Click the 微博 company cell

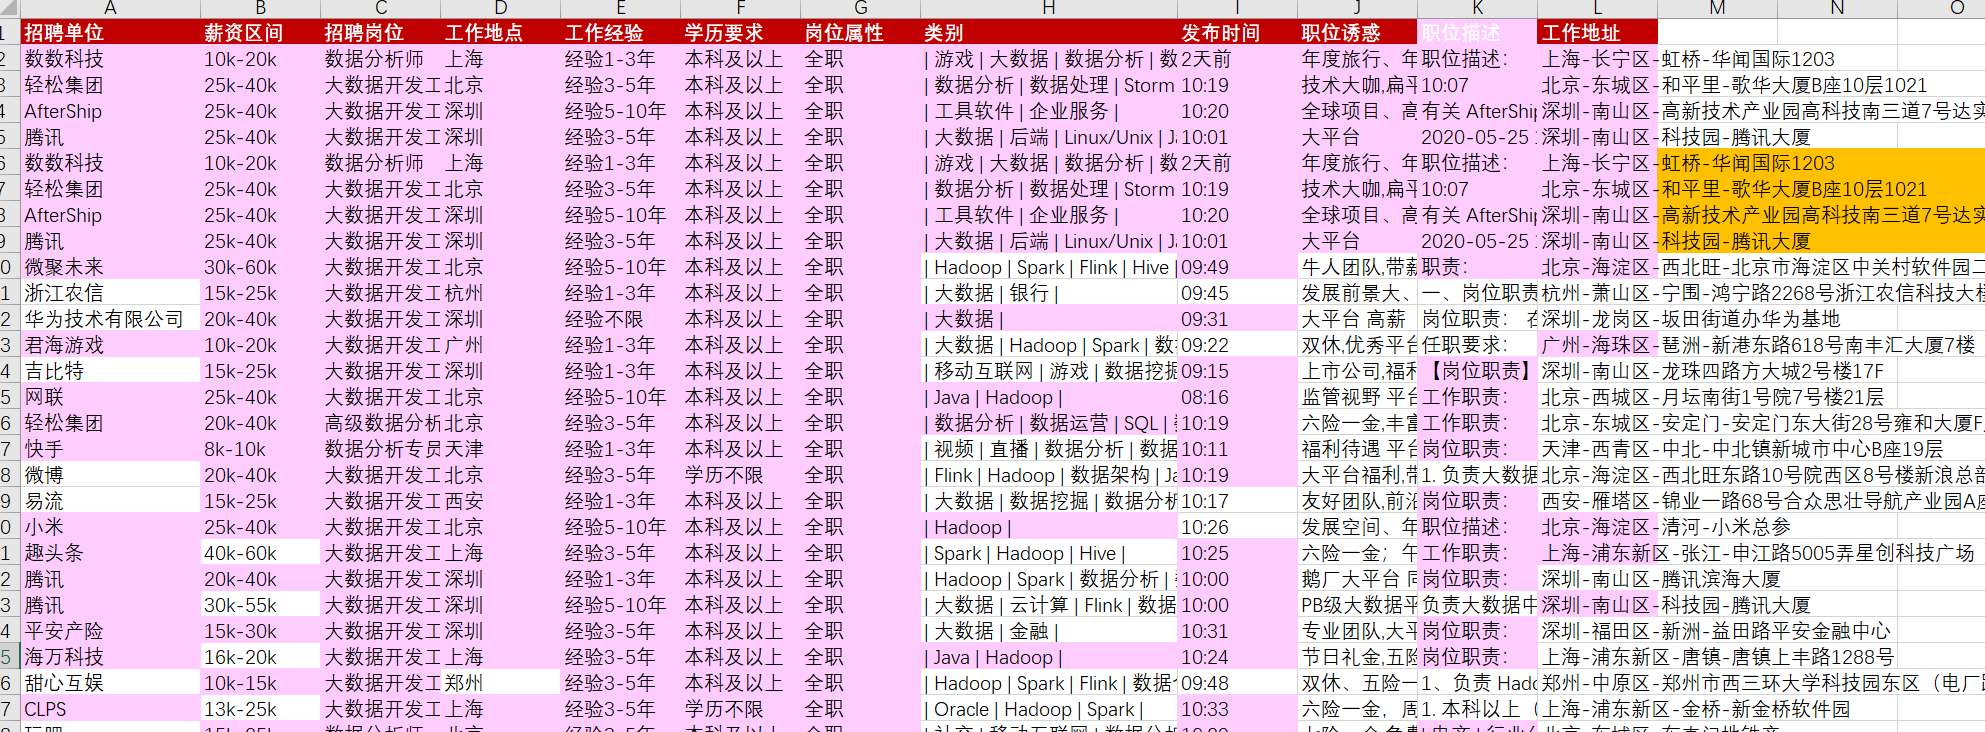point(110,475)
